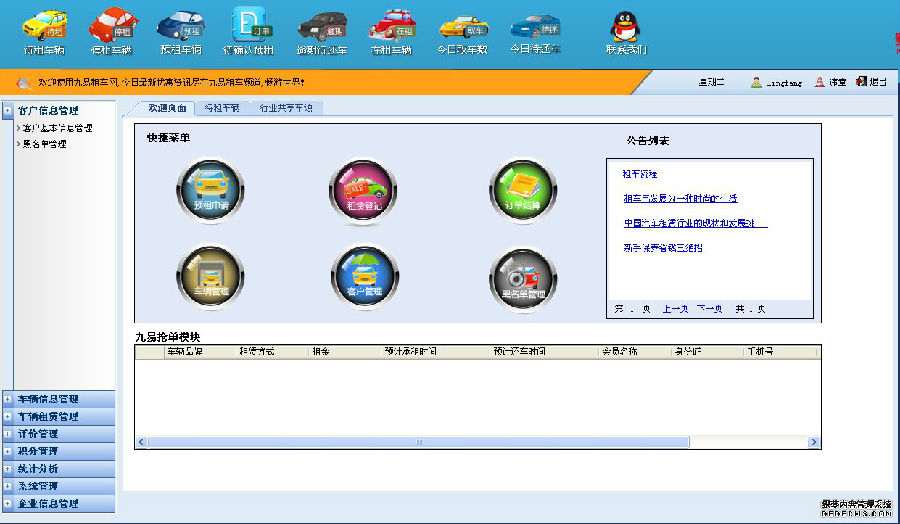The width and height of the screenshot is (900, 524).
Task: Click the black SUV overdue vehicles icon
Action: [x=321, y=27]
